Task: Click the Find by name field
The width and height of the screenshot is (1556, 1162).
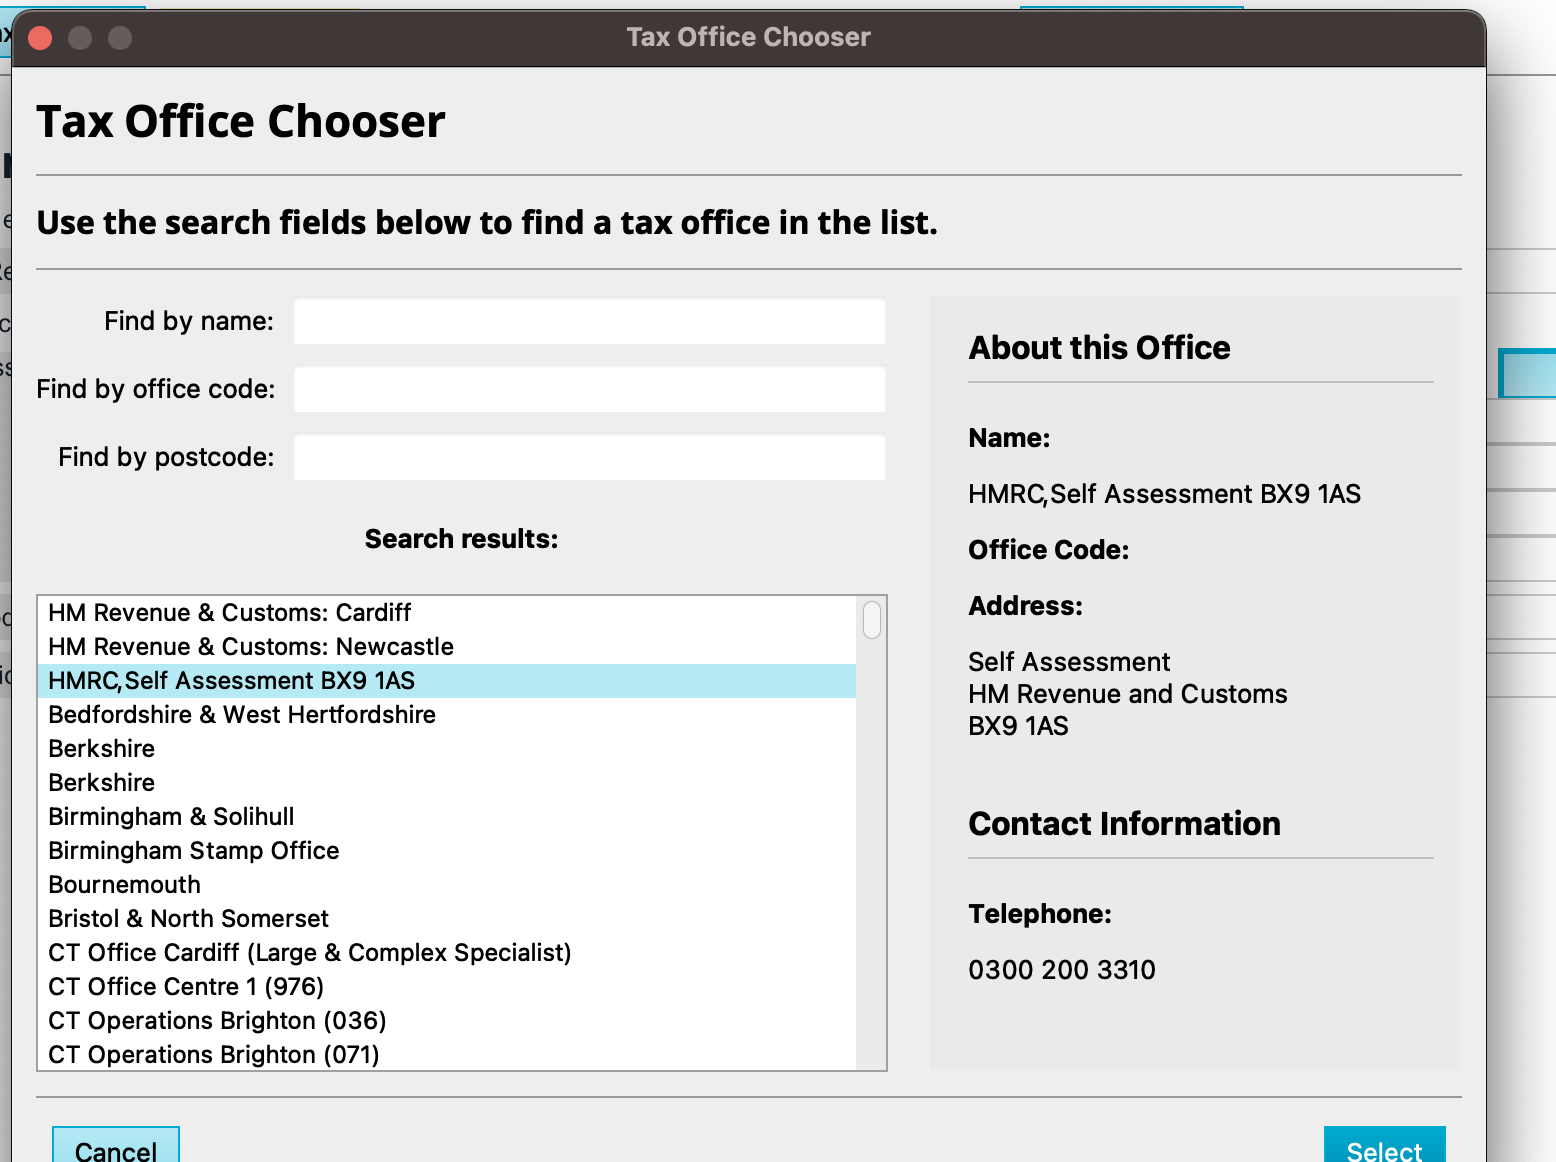Action: coord(589,322)
